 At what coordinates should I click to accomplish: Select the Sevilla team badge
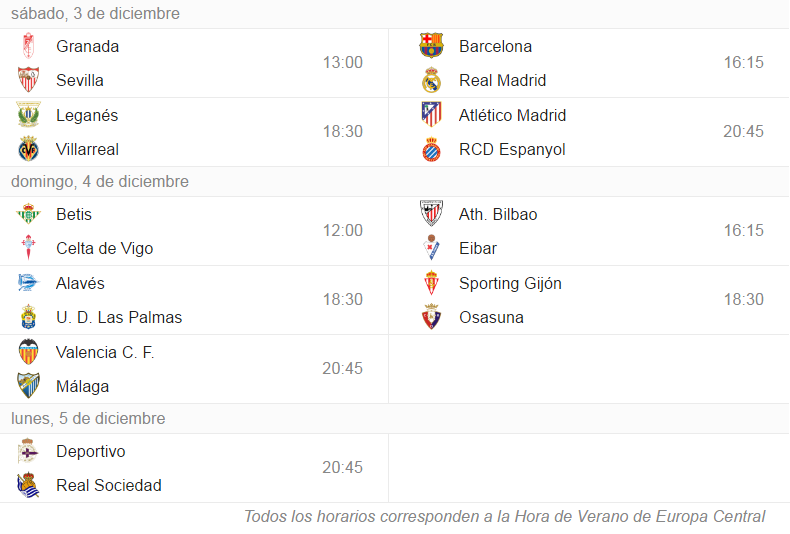coord(28,80)
